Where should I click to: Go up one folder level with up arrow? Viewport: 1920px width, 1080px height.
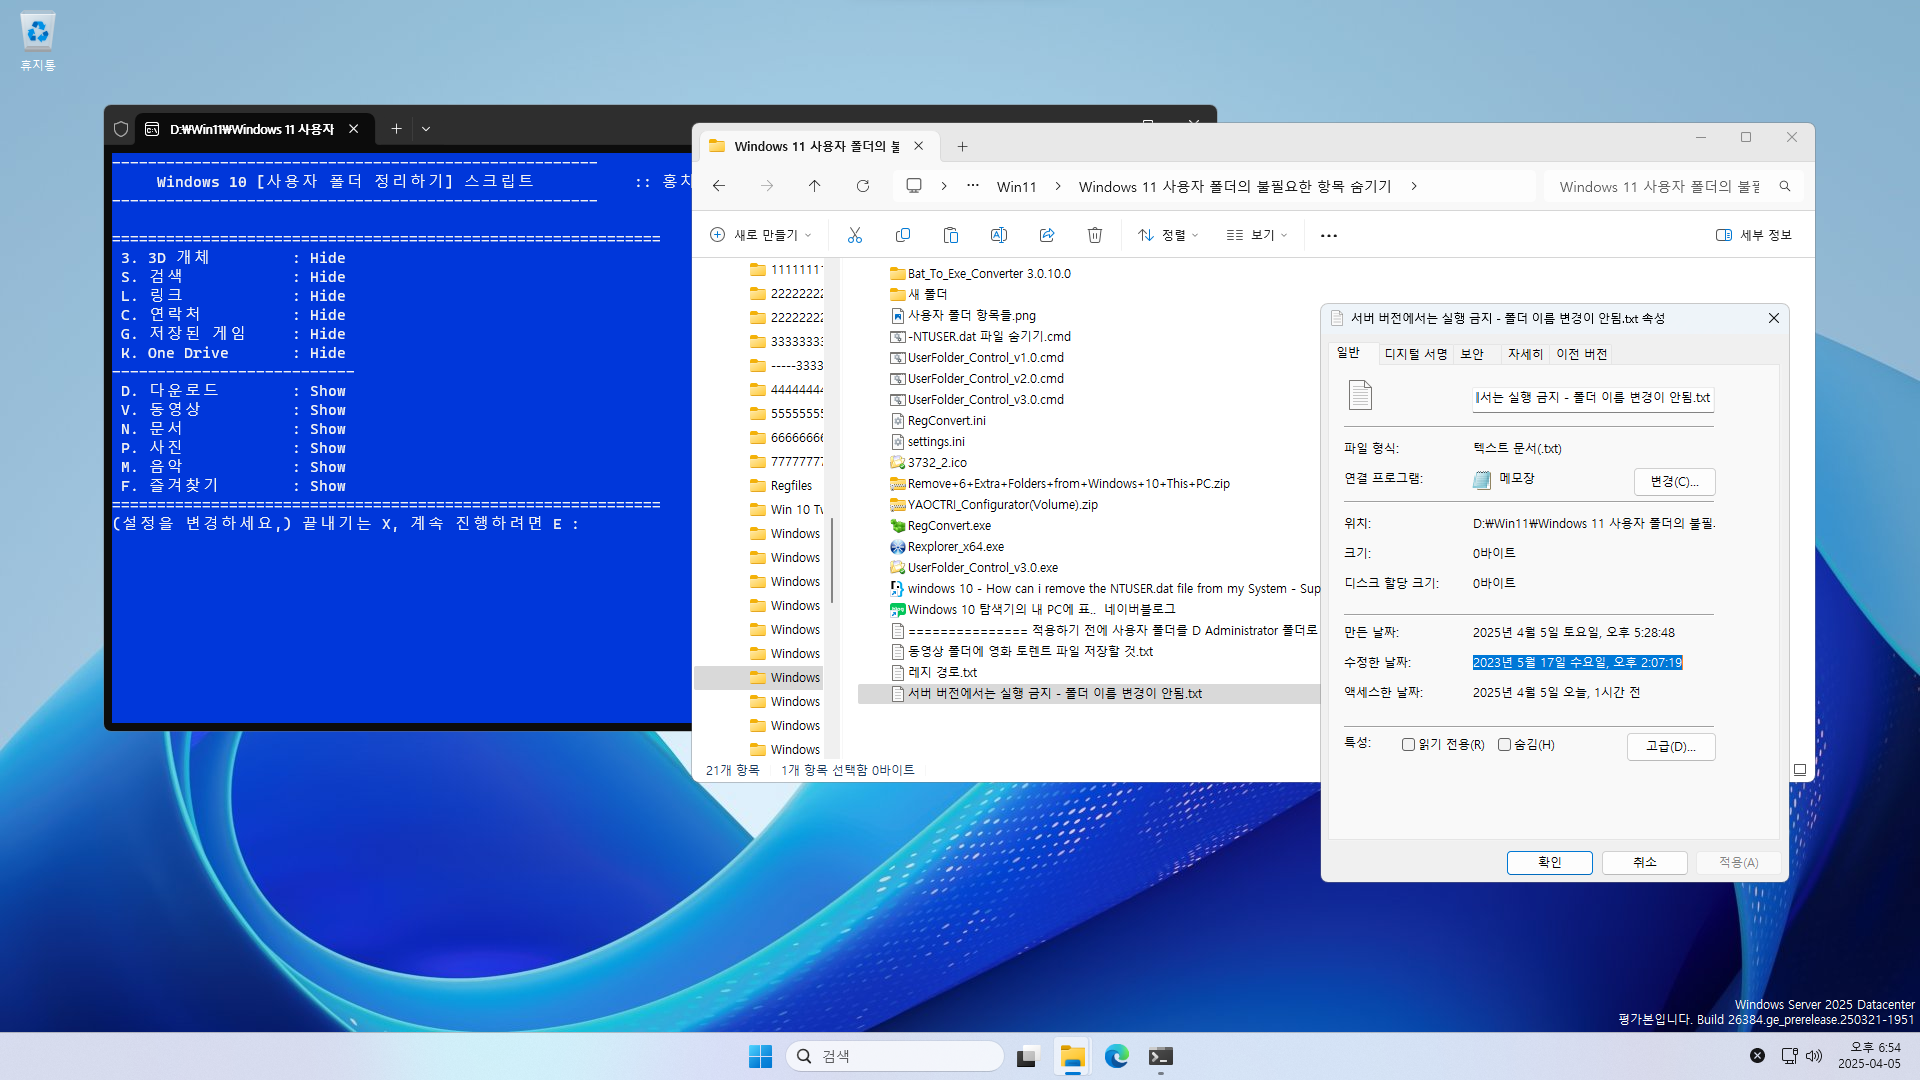tap(815, 186)
